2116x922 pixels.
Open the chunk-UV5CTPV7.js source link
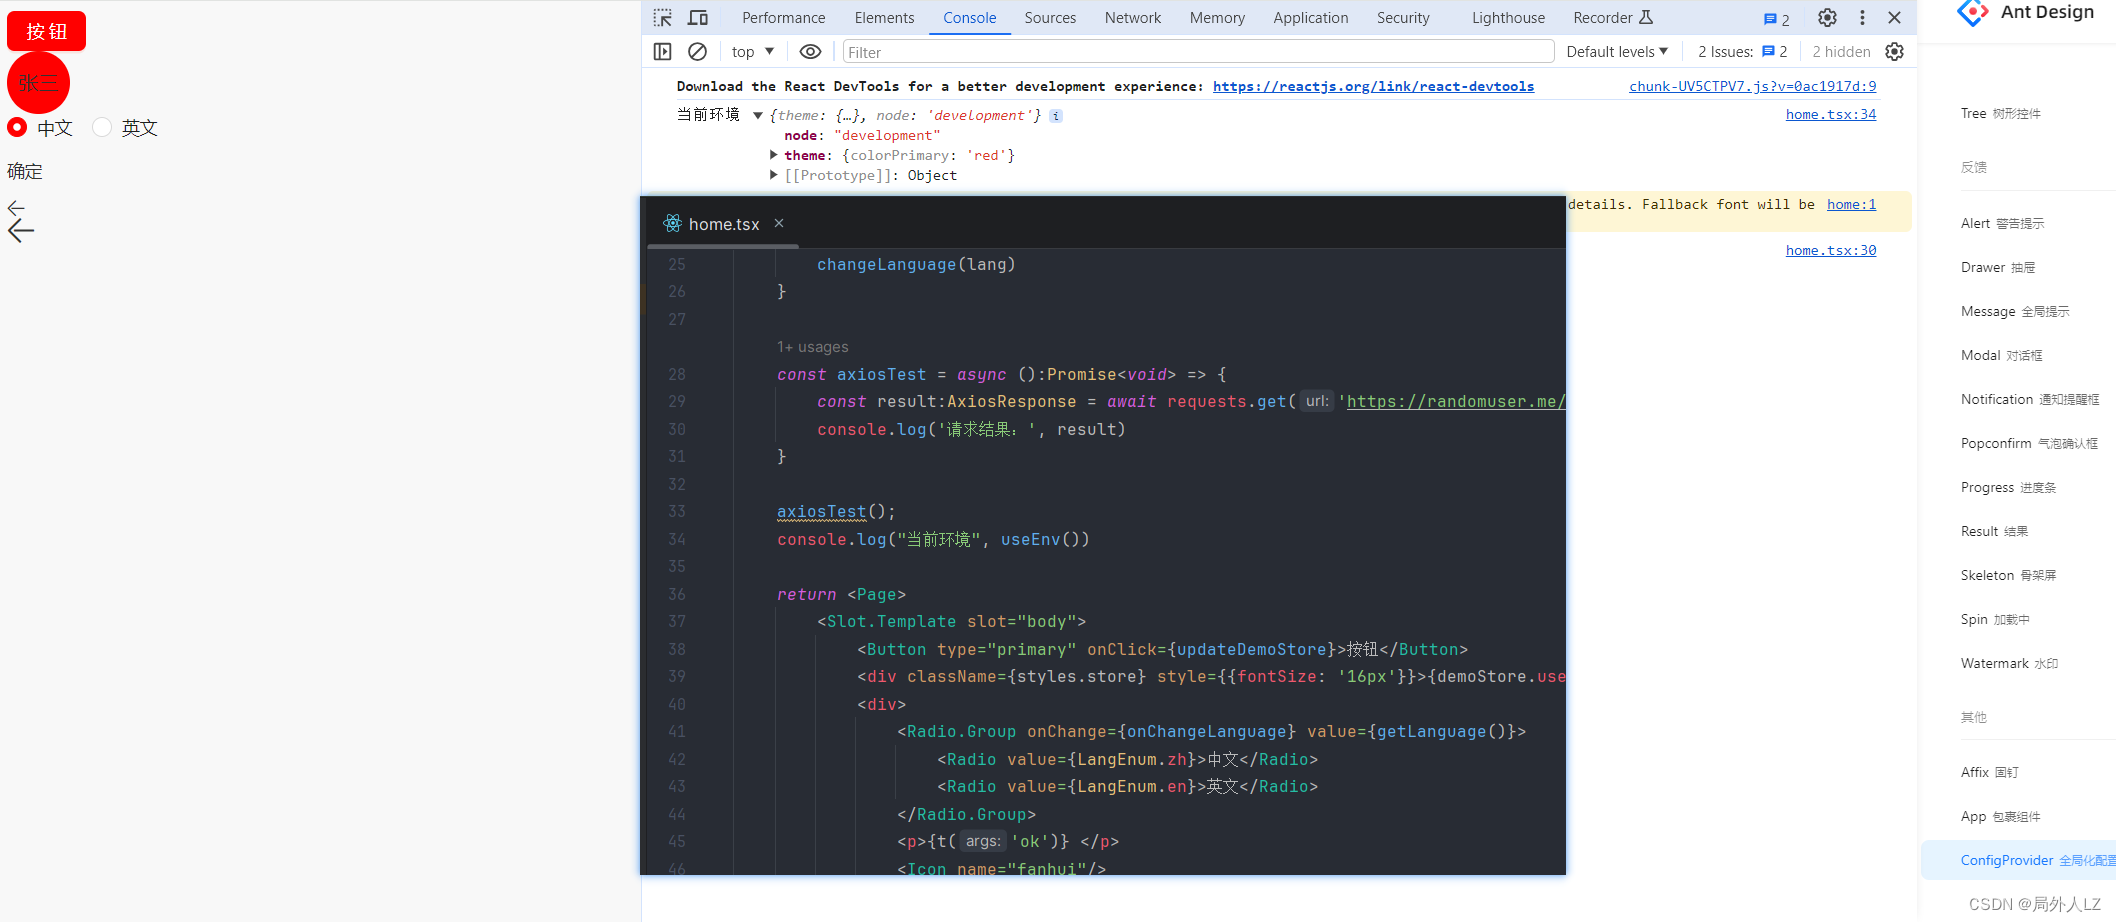click(x=1752, y=87)
